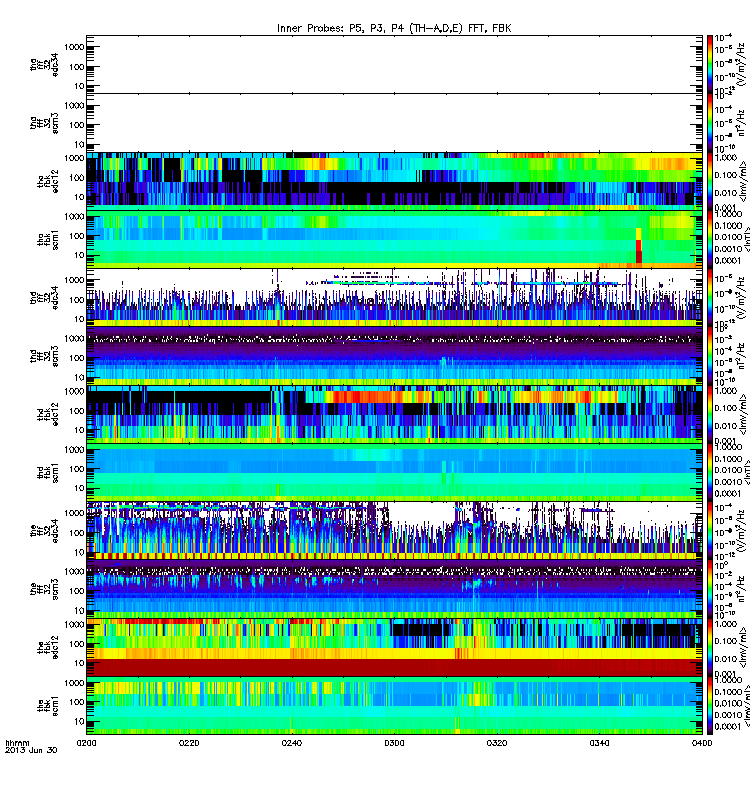
Task: Click the 'thd fff 32 edc34' y-axis label
Action: (44, 298)
